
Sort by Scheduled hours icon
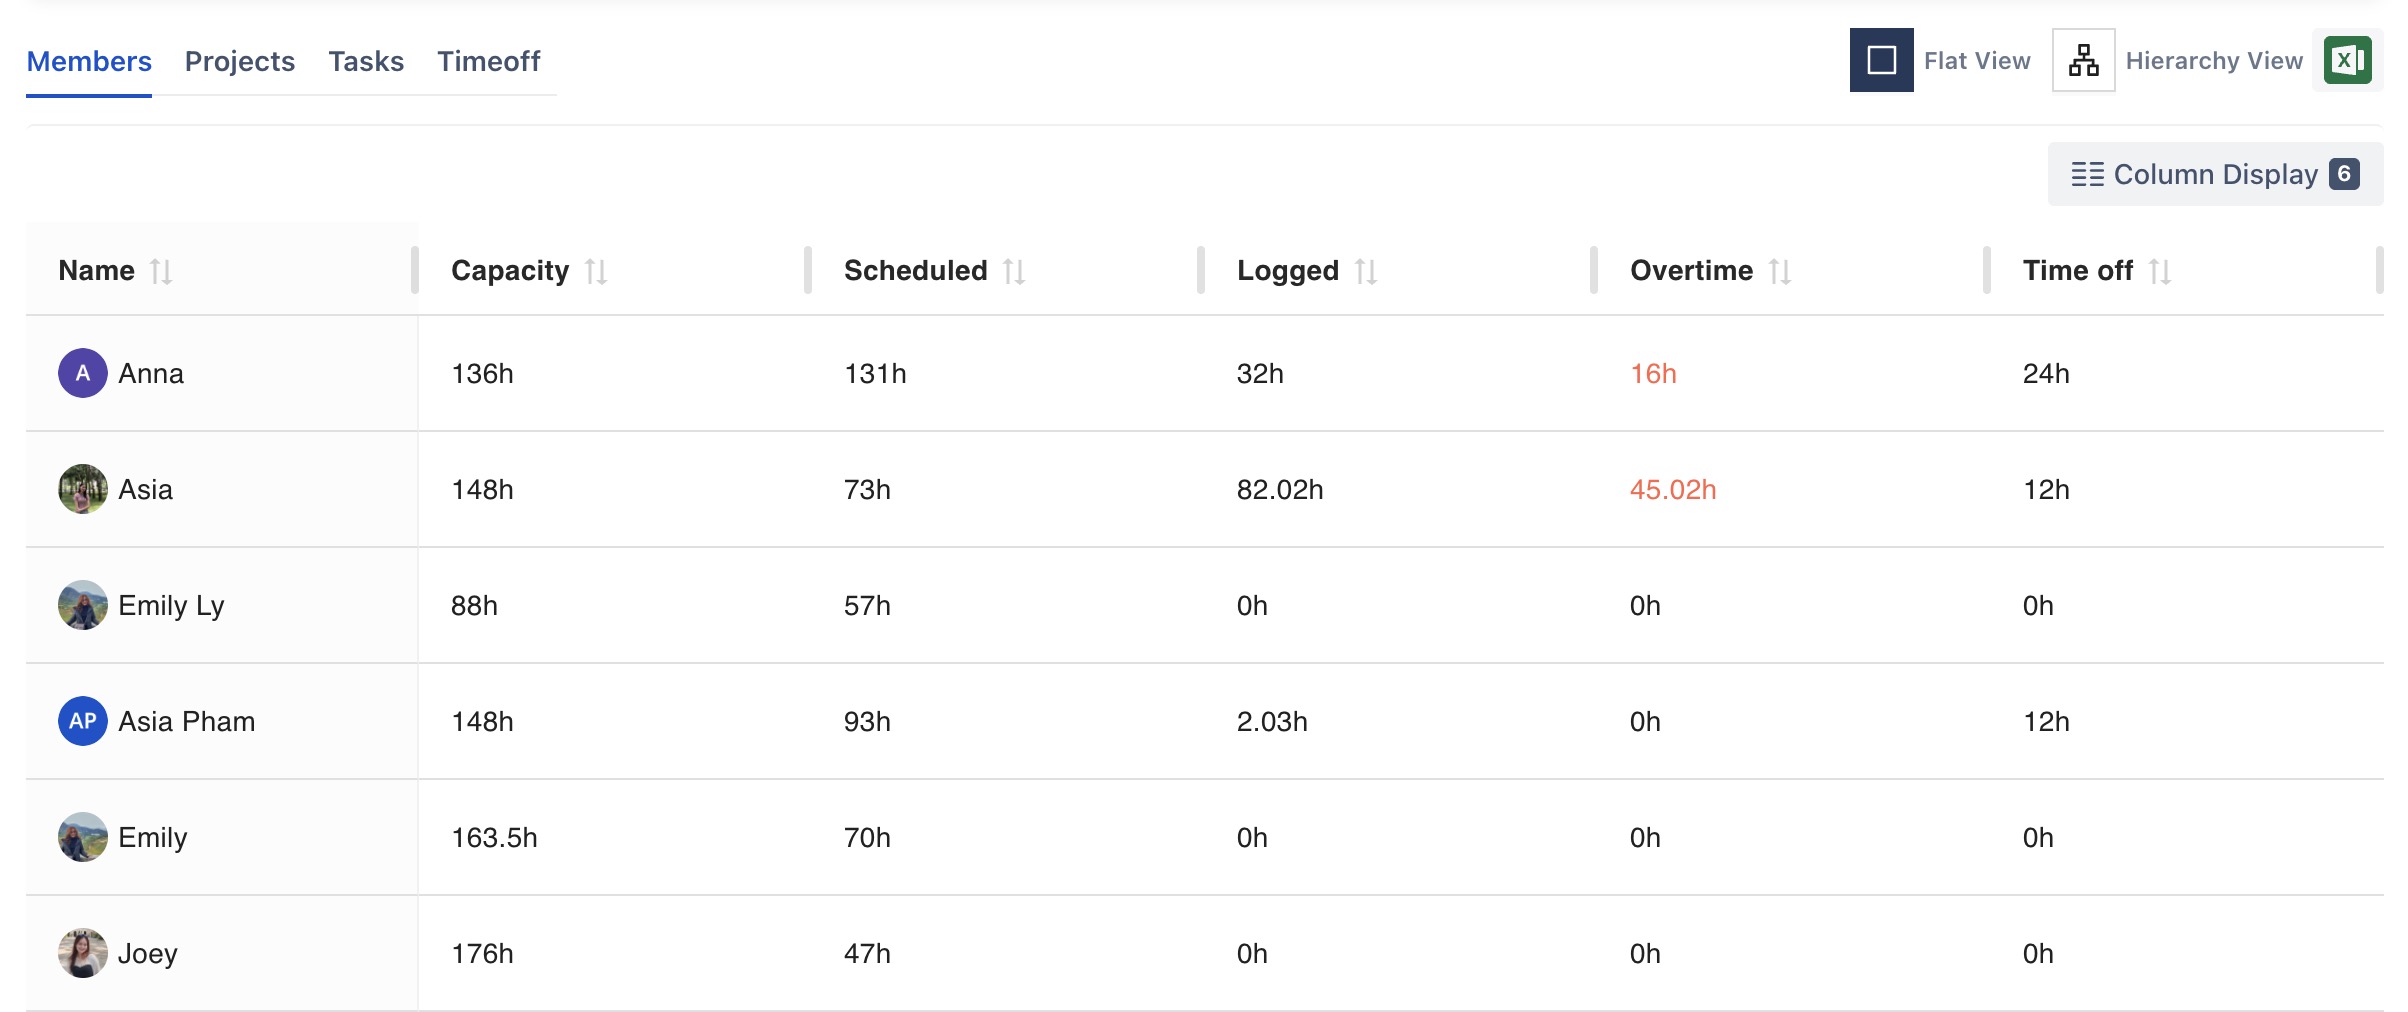point(1014,271)
